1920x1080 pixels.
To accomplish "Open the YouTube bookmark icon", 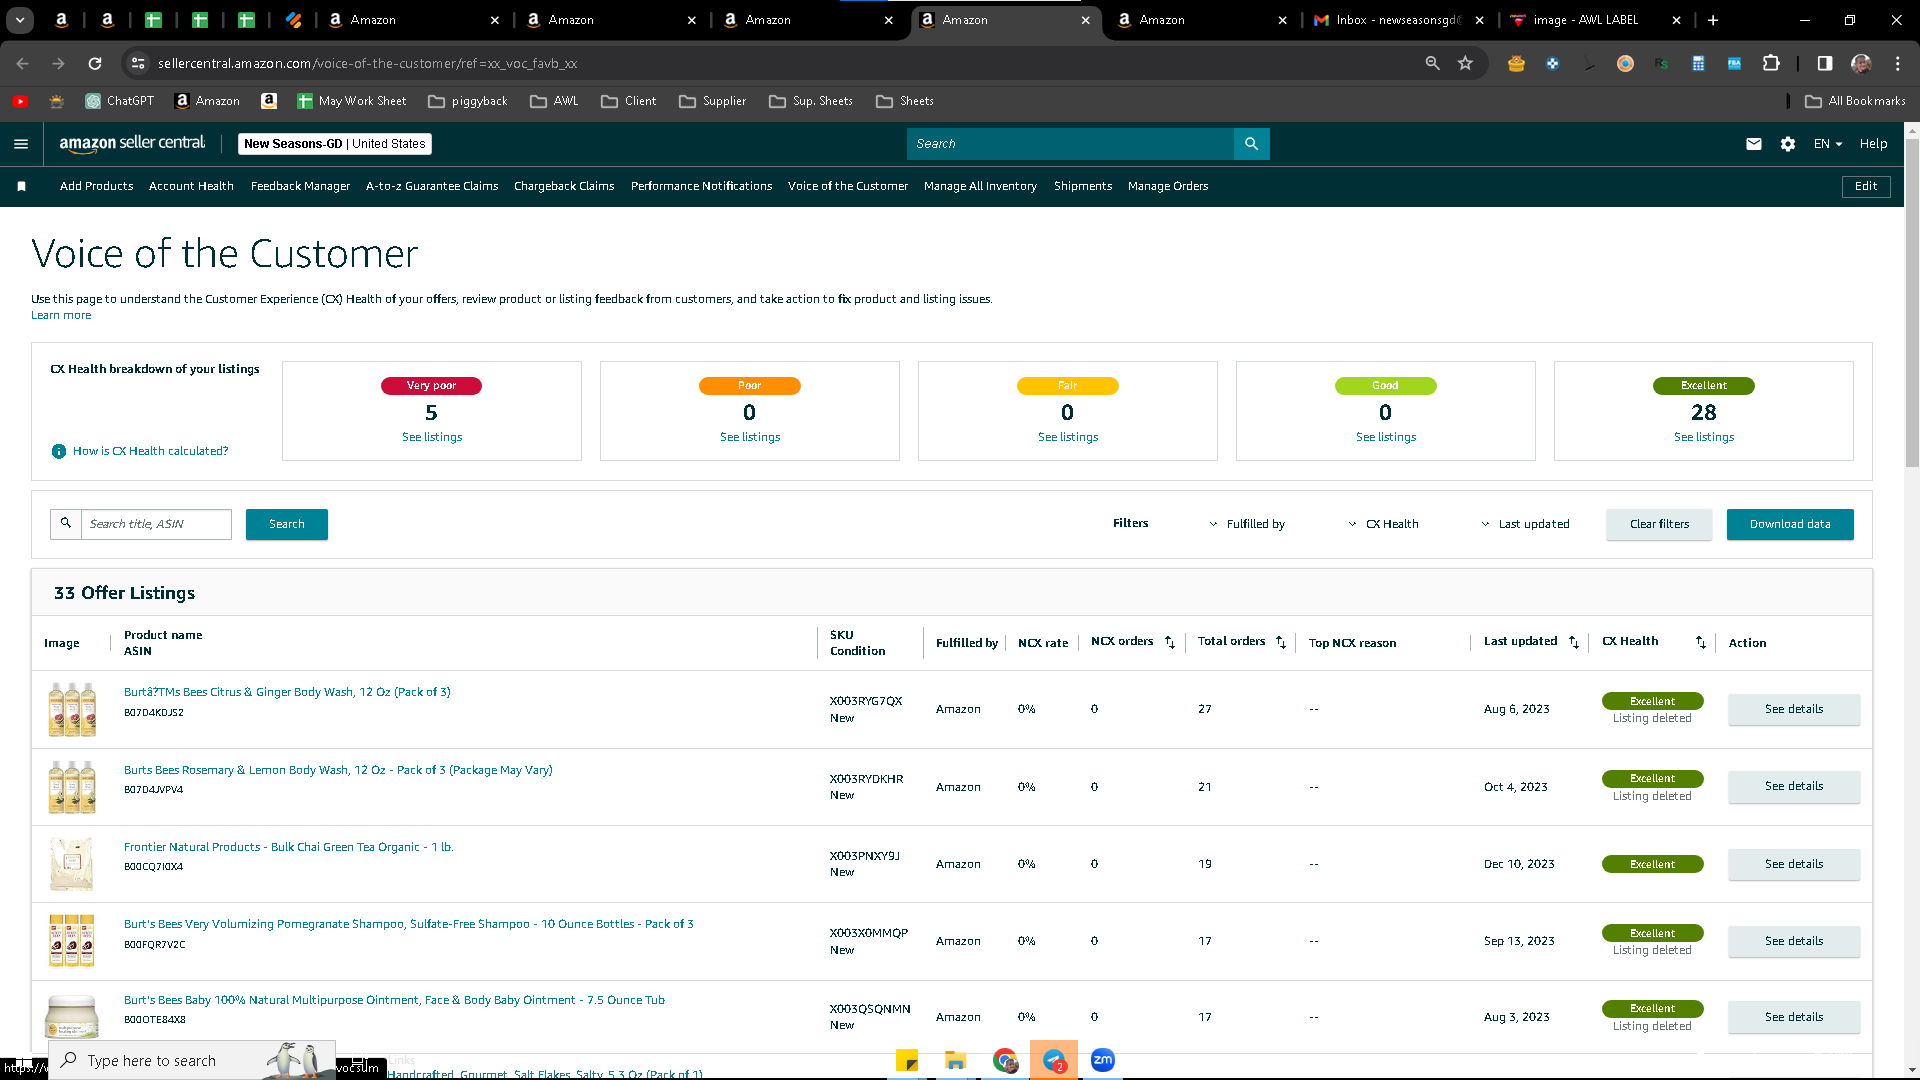I will (20, 101).
